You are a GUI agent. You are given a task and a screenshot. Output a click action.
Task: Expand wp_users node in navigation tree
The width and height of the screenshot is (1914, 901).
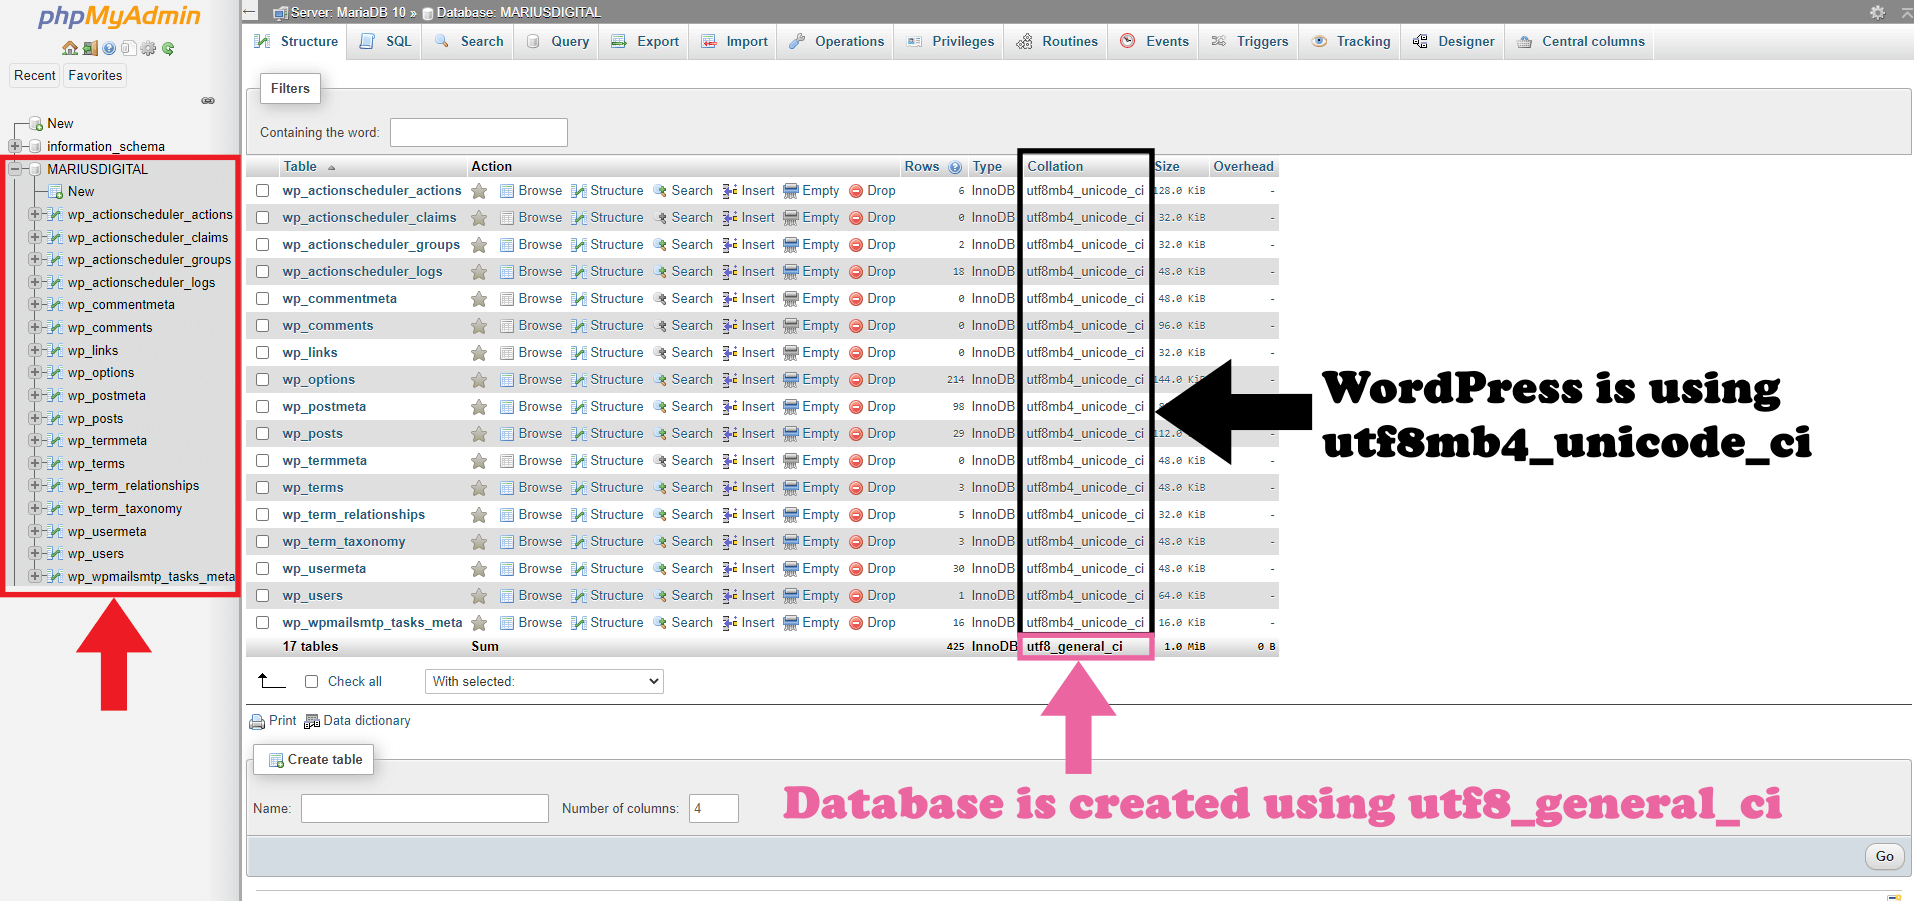coord(35,553)
